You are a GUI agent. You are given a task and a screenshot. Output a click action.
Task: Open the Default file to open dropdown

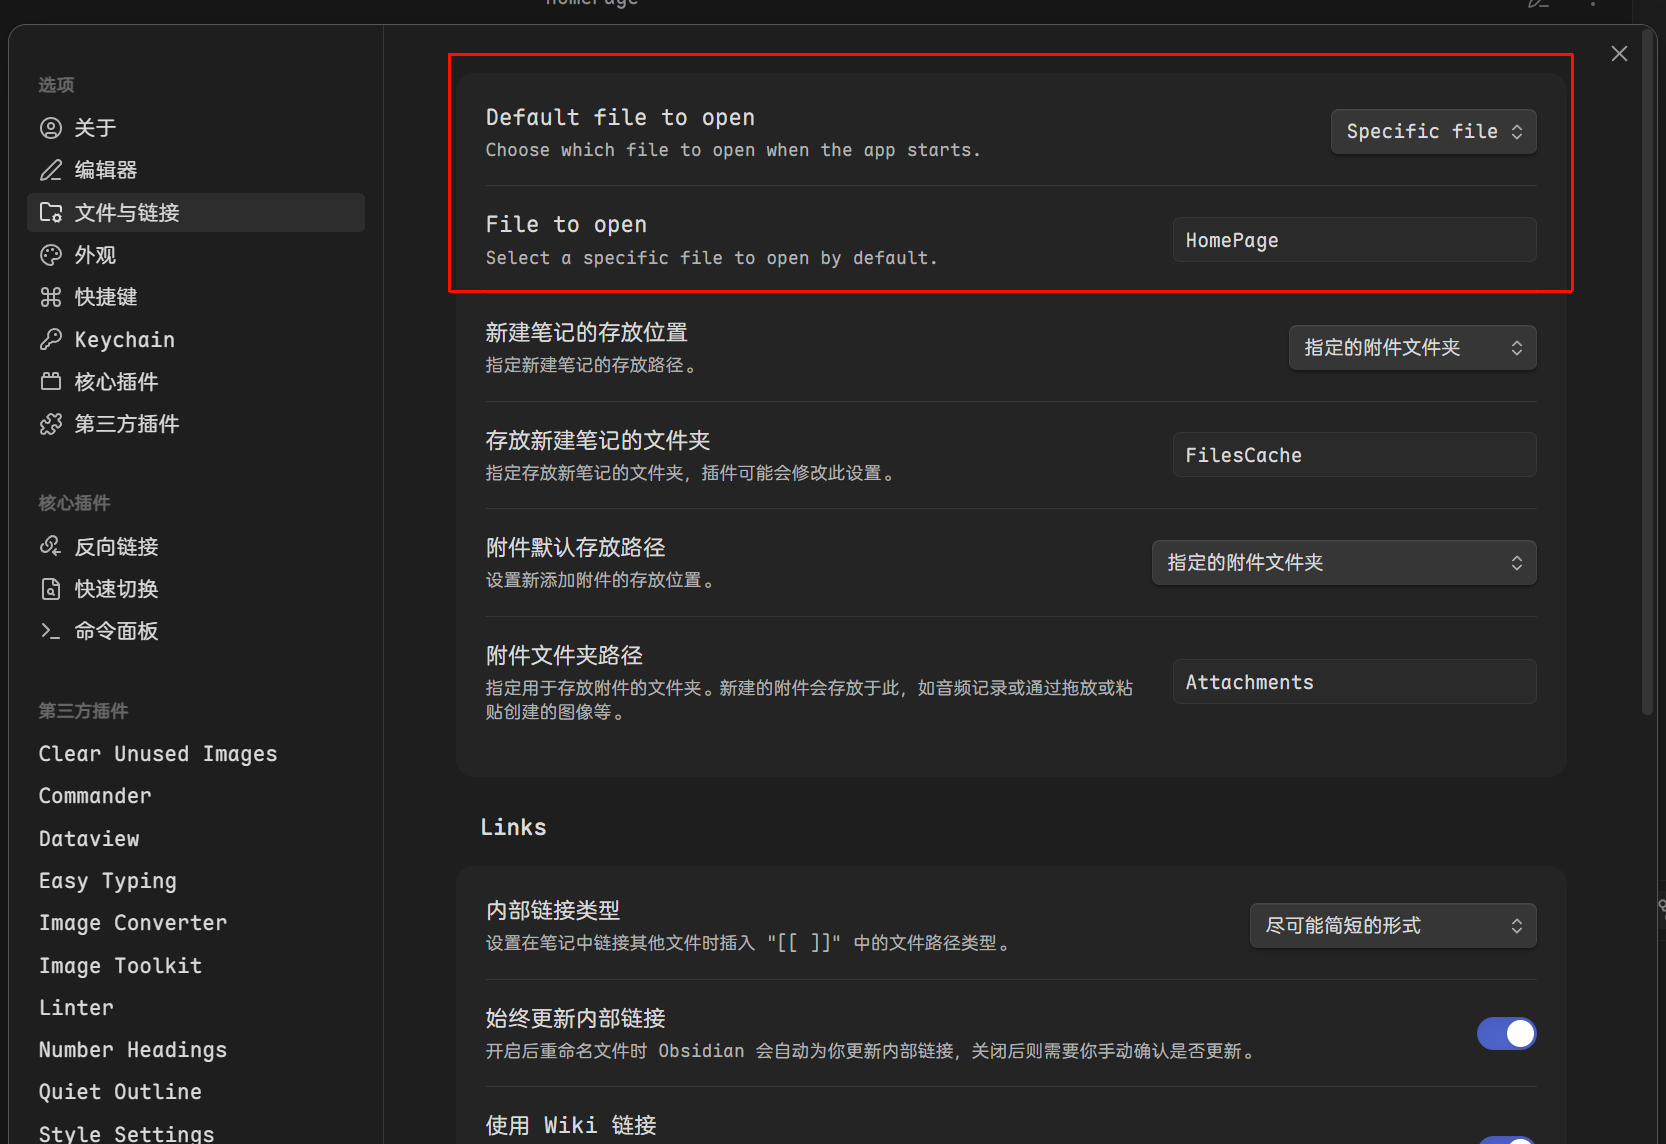point(1432,132)
